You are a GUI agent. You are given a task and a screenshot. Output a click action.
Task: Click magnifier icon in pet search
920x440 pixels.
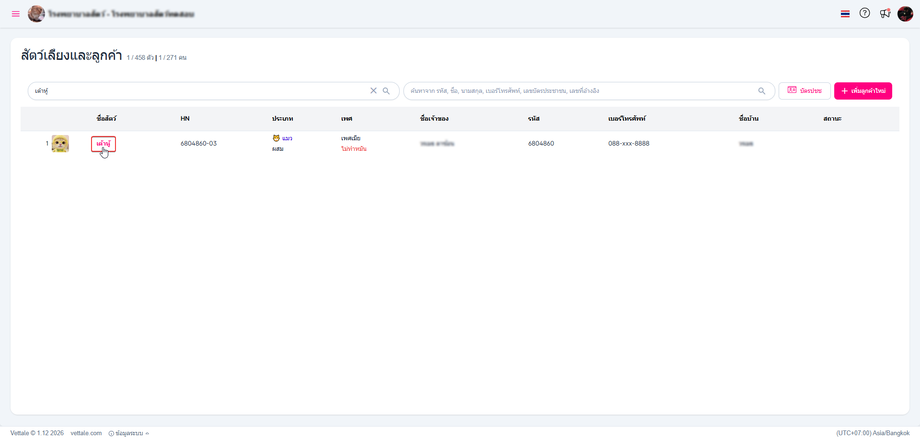pos(387,91)
